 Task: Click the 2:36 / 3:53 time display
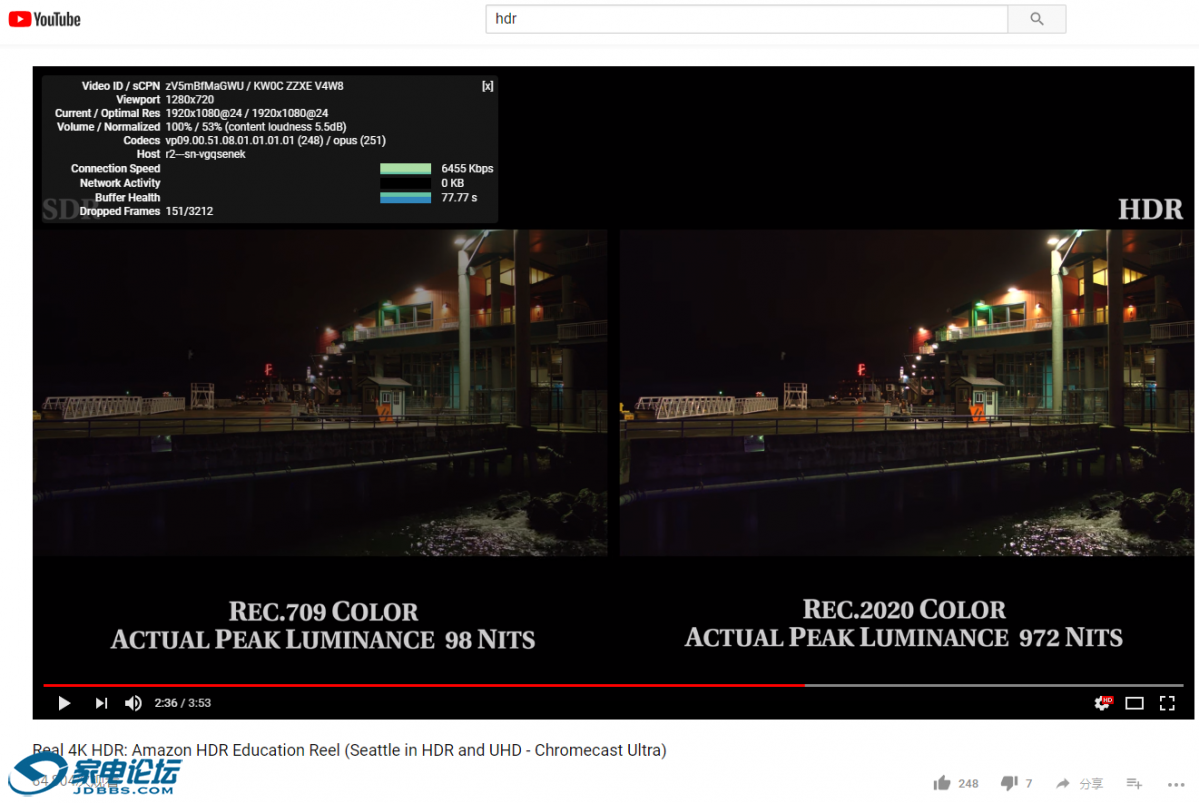(183, 703)
